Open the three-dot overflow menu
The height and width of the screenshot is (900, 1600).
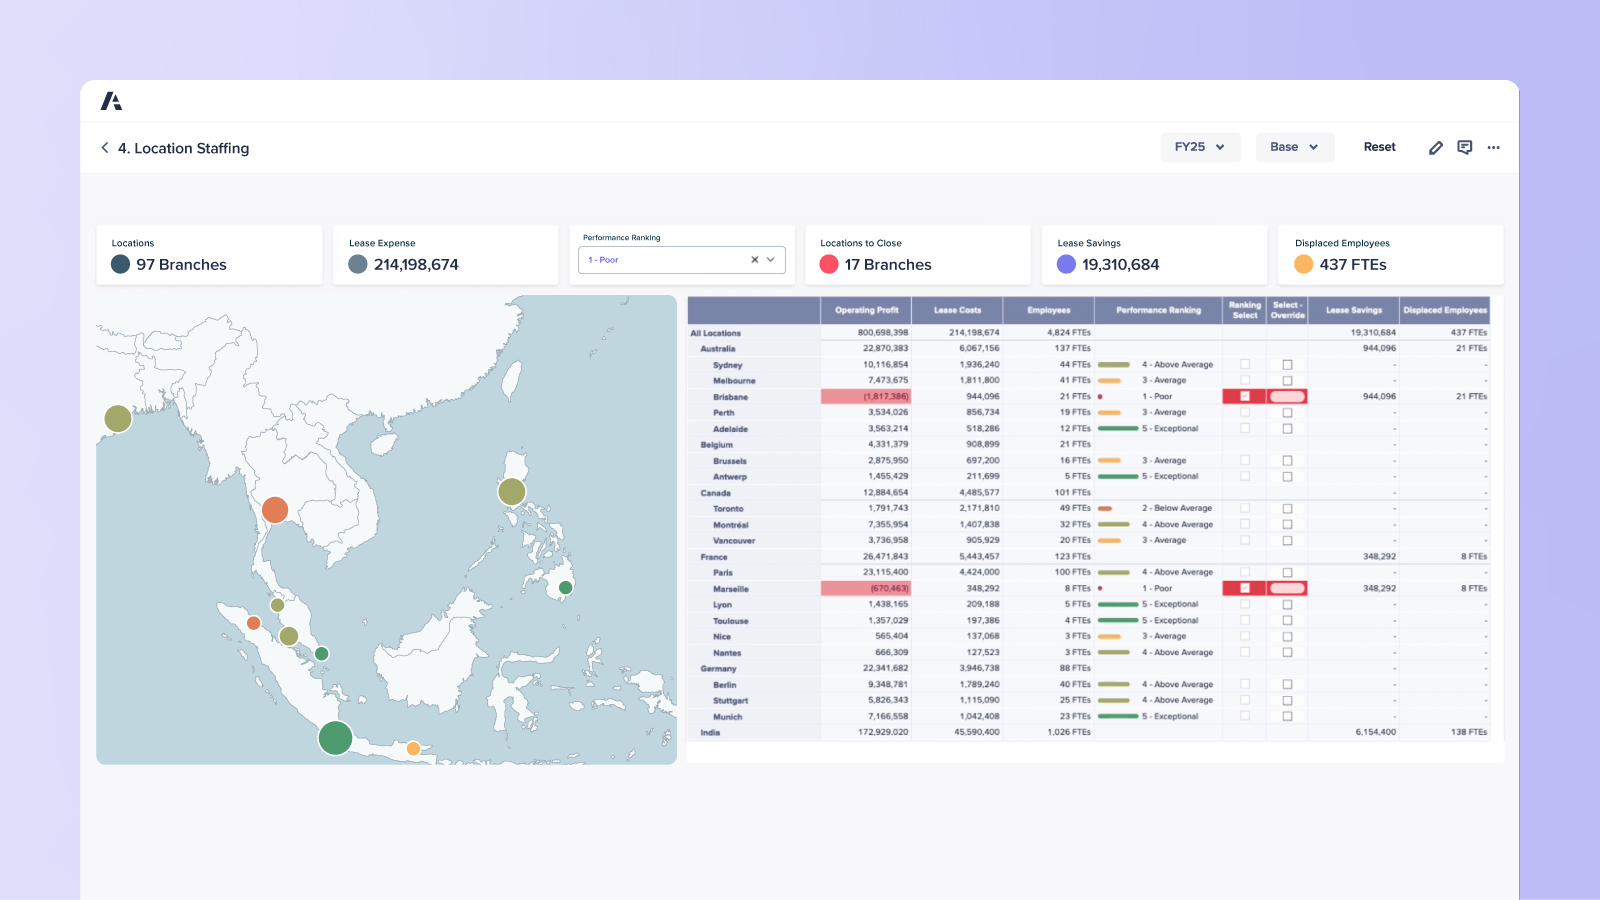1493,147
